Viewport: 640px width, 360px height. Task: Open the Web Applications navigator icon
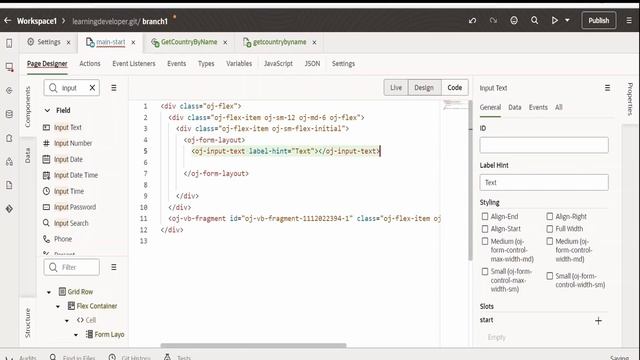click(x=9, y=67)
